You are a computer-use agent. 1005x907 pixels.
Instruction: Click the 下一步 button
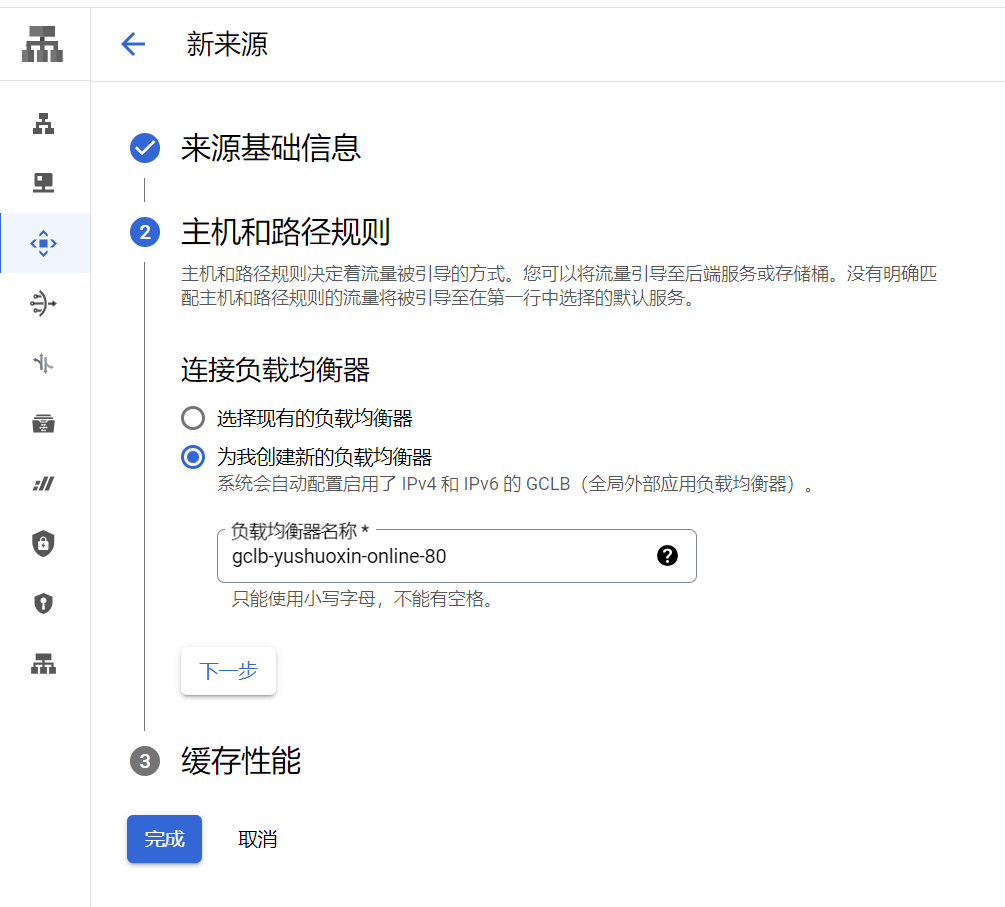pos(228,671)
